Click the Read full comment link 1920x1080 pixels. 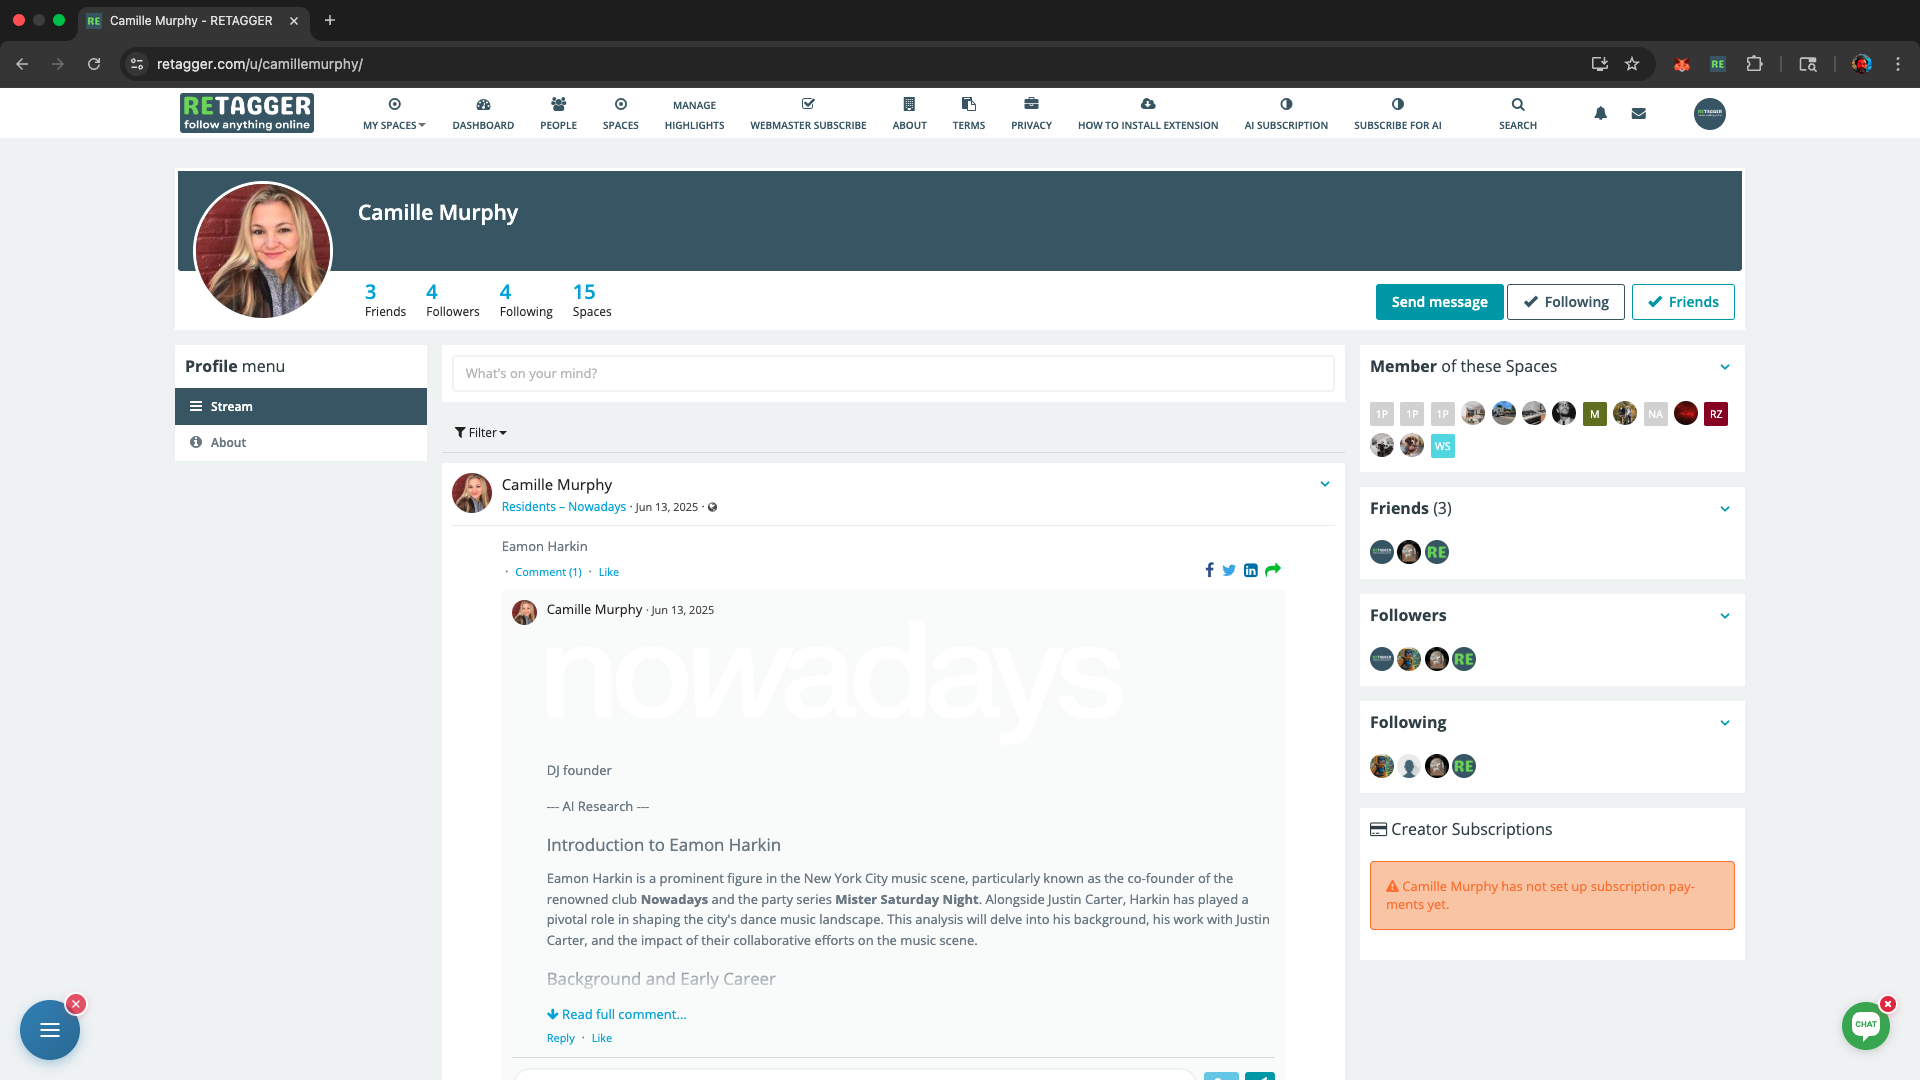(x=617, y=1014)
